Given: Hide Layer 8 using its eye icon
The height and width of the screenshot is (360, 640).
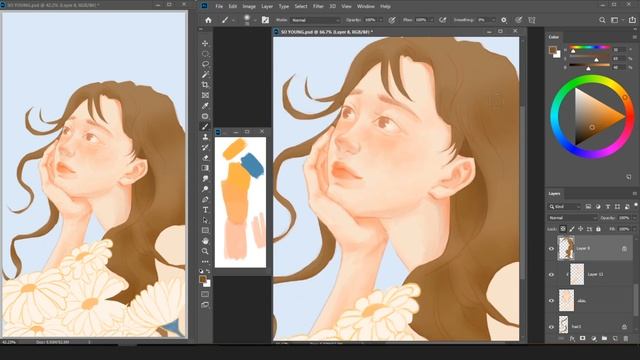Looking at the screenshot, I should tap(551, 249).
